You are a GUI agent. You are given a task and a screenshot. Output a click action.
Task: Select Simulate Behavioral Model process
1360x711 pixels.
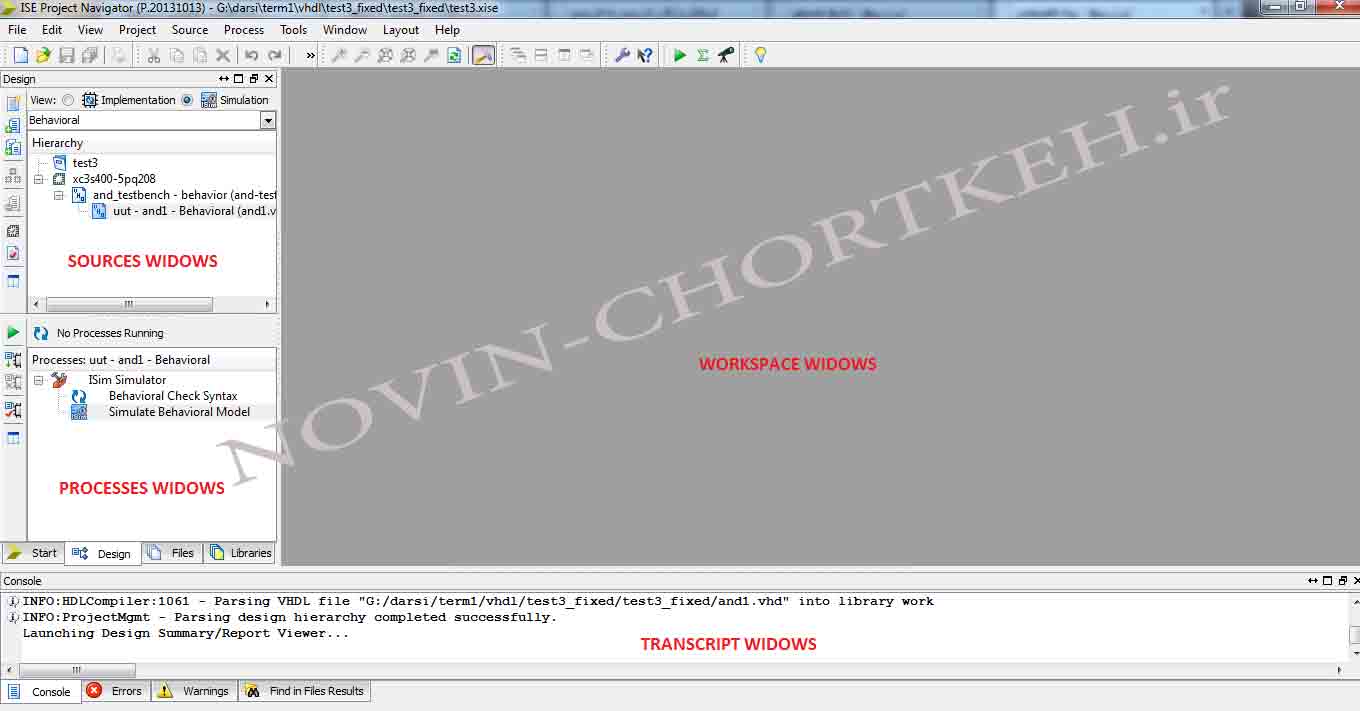[x=179, y=412]
